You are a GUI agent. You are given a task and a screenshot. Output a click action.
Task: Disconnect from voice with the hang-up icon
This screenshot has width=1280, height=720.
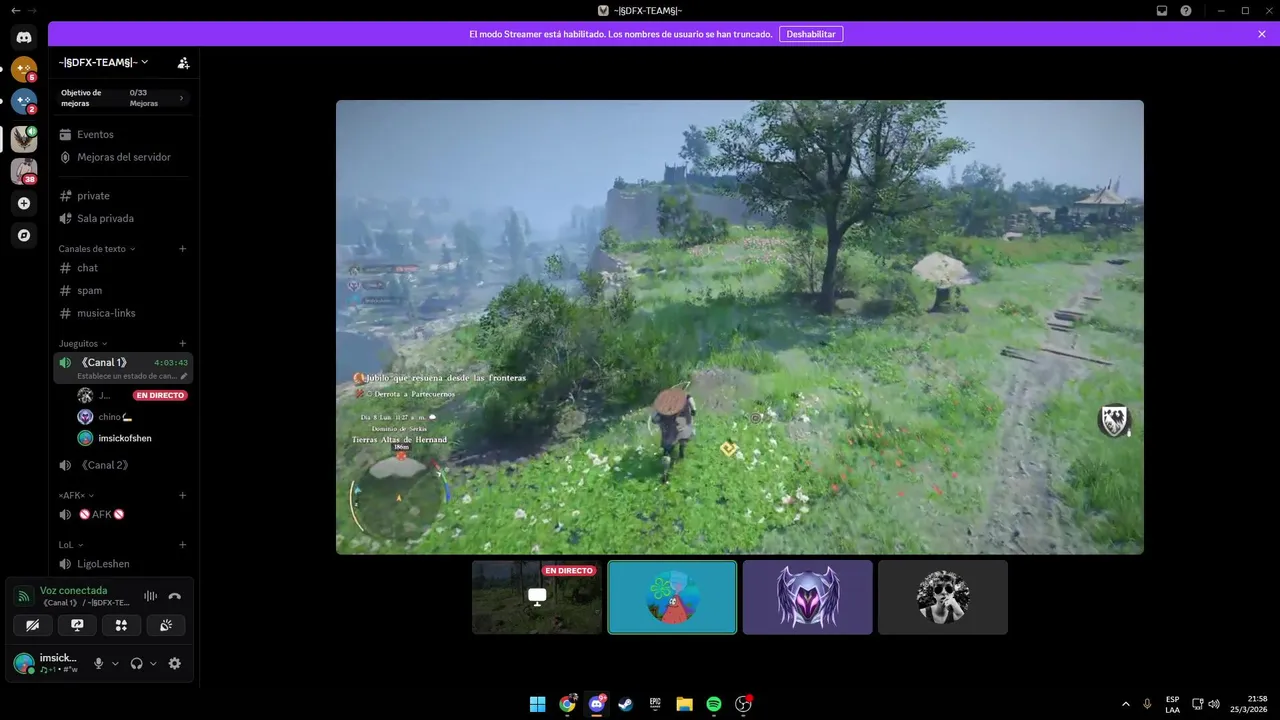tap(175, 596)
